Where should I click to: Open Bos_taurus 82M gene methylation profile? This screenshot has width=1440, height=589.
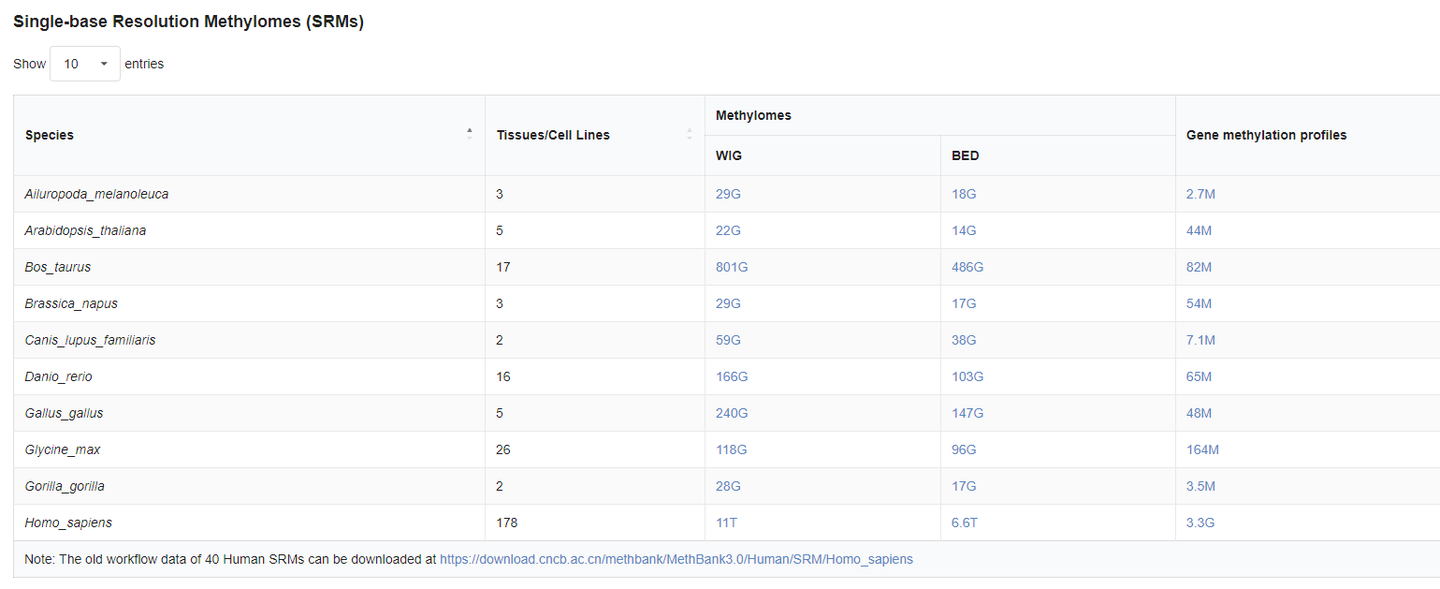pos(1199,267)
